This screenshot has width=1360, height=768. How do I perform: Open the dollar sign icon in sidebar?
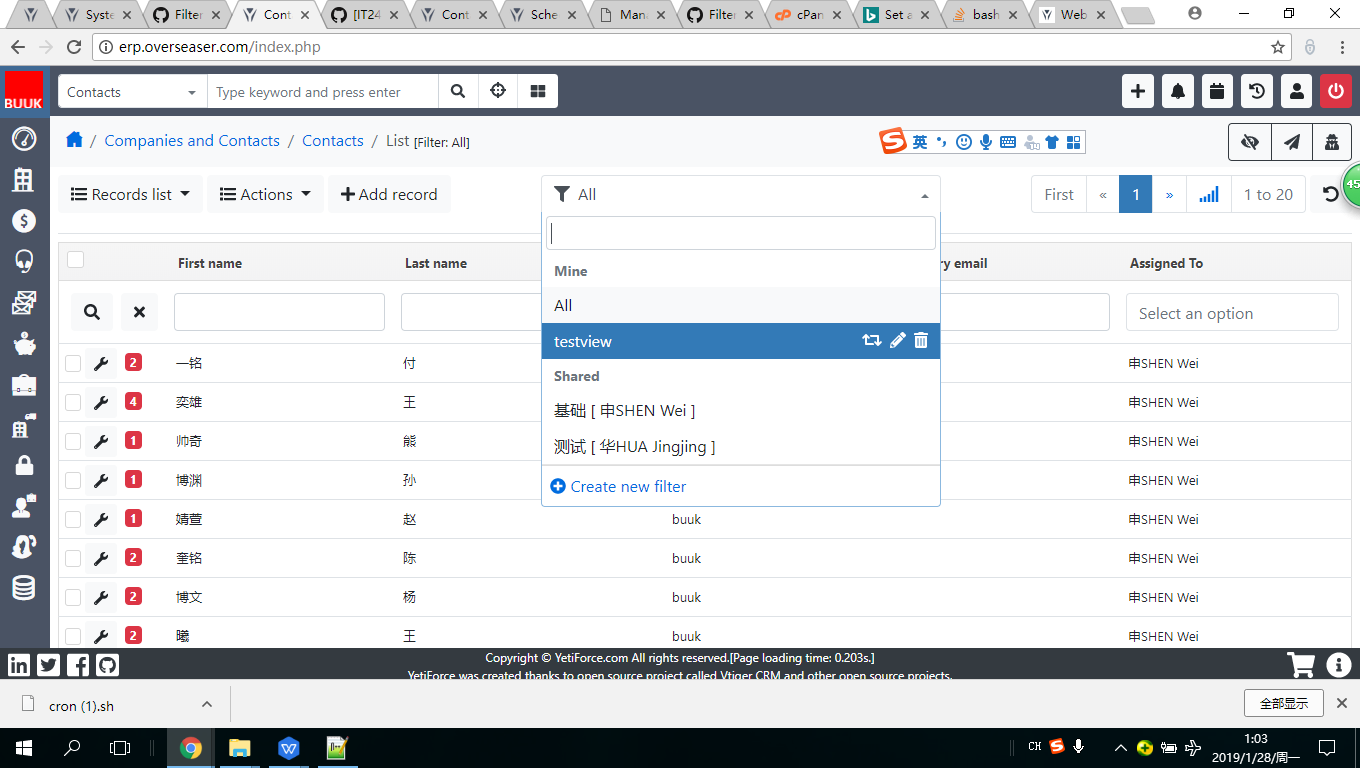coord(24,221)
